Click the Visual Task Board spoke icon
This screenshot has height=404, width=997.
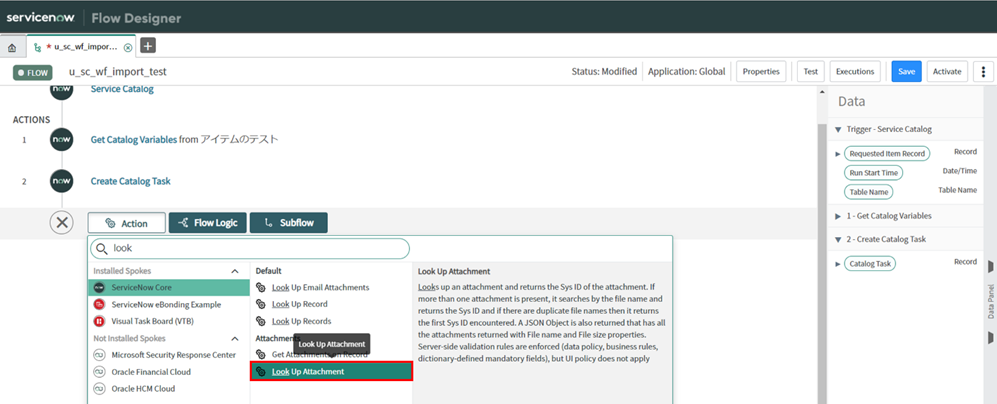pos(99,321)
